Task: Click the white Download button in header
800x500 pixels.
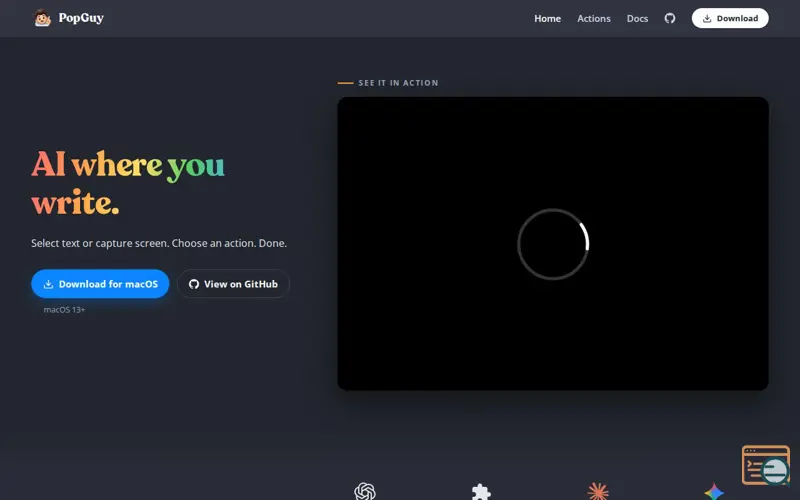Action: point(730,18)
